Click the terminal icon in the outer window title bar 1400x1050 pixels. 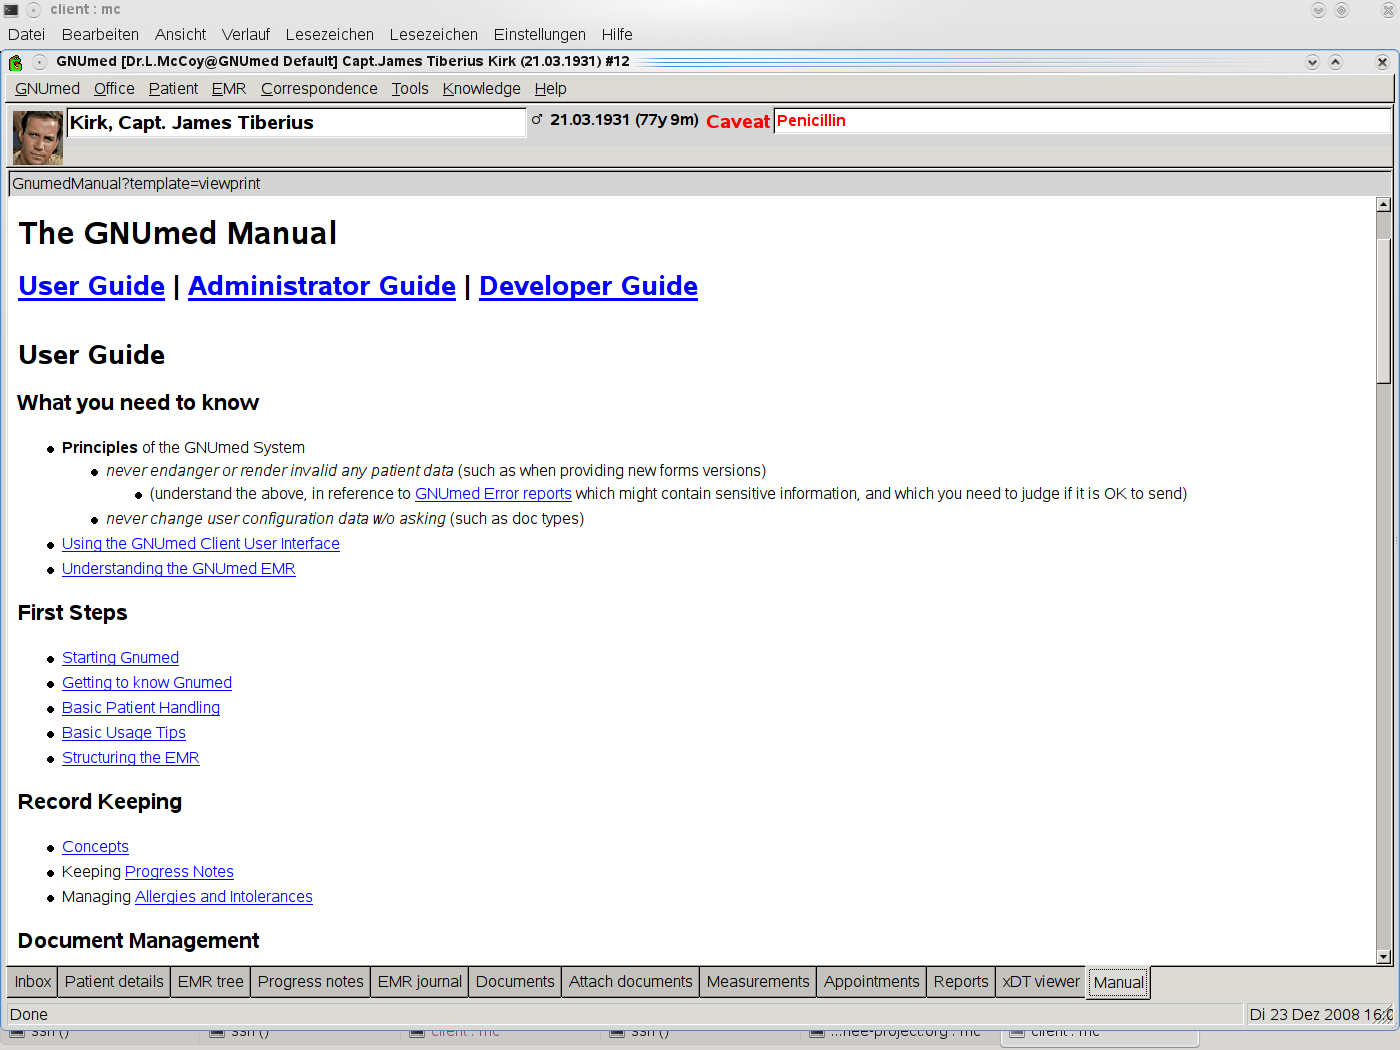pos(11,9)
